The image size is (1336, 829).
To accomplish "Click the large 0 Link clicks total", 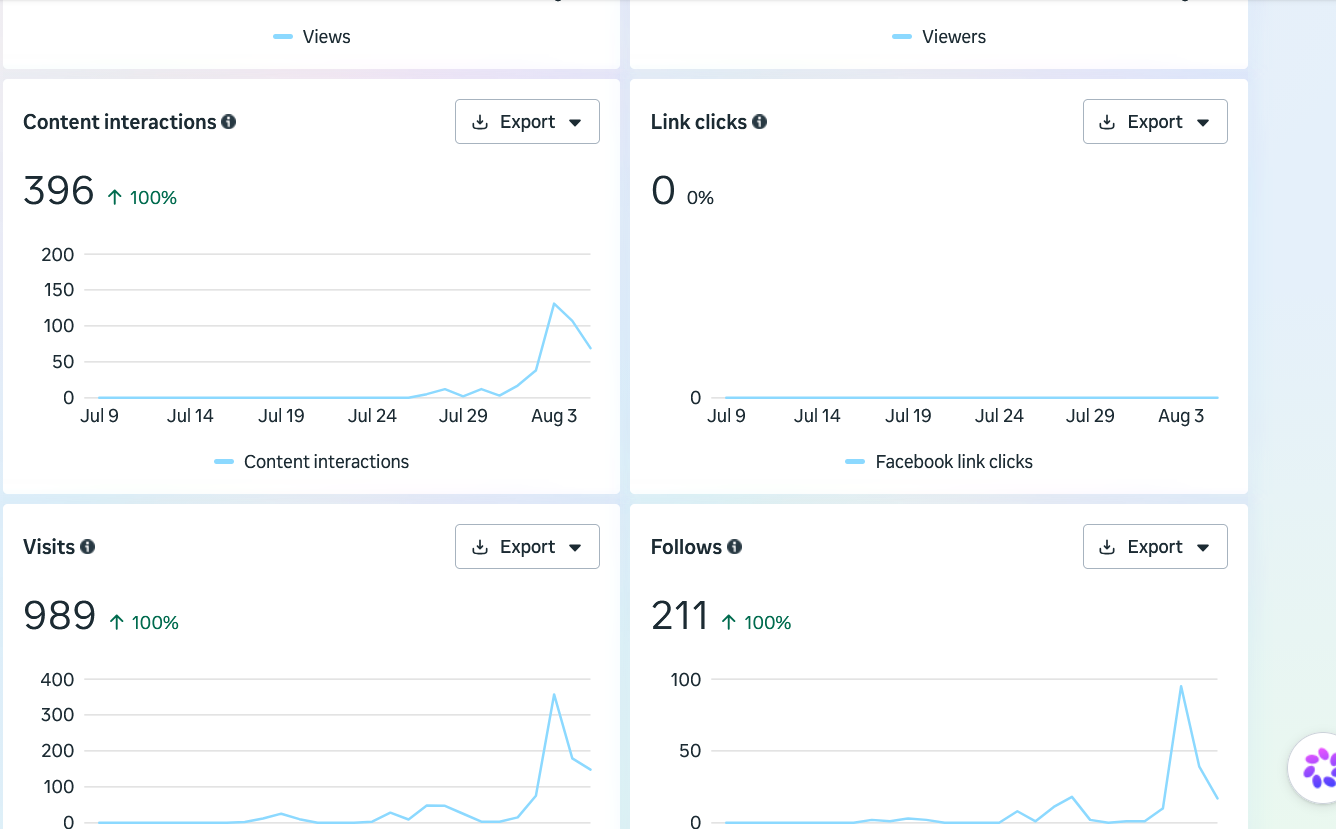I will 663,191.
